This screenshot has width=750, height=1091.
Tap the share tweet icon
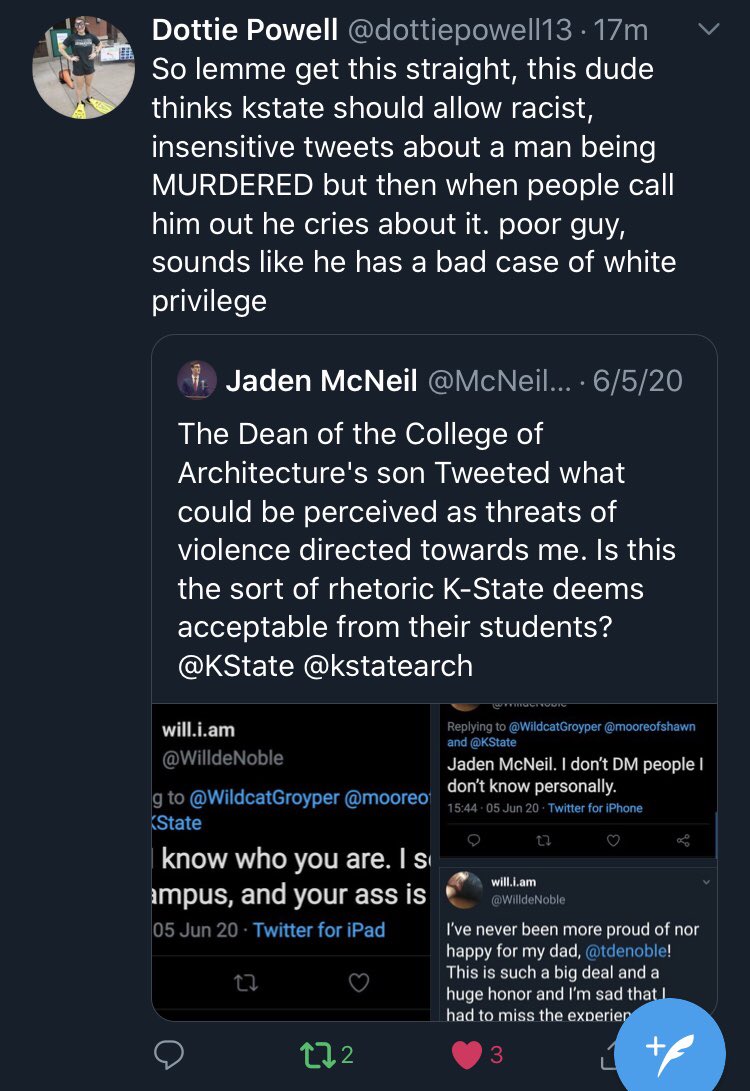(608, 1056)
